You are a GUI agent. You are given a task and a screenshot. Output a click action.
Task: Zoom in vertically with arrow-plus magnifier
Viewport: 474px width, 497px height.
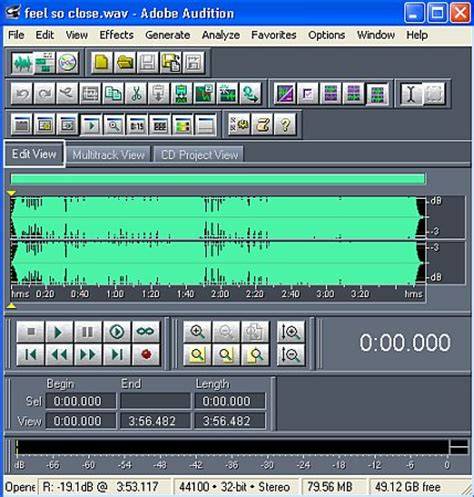coord(291,332)
